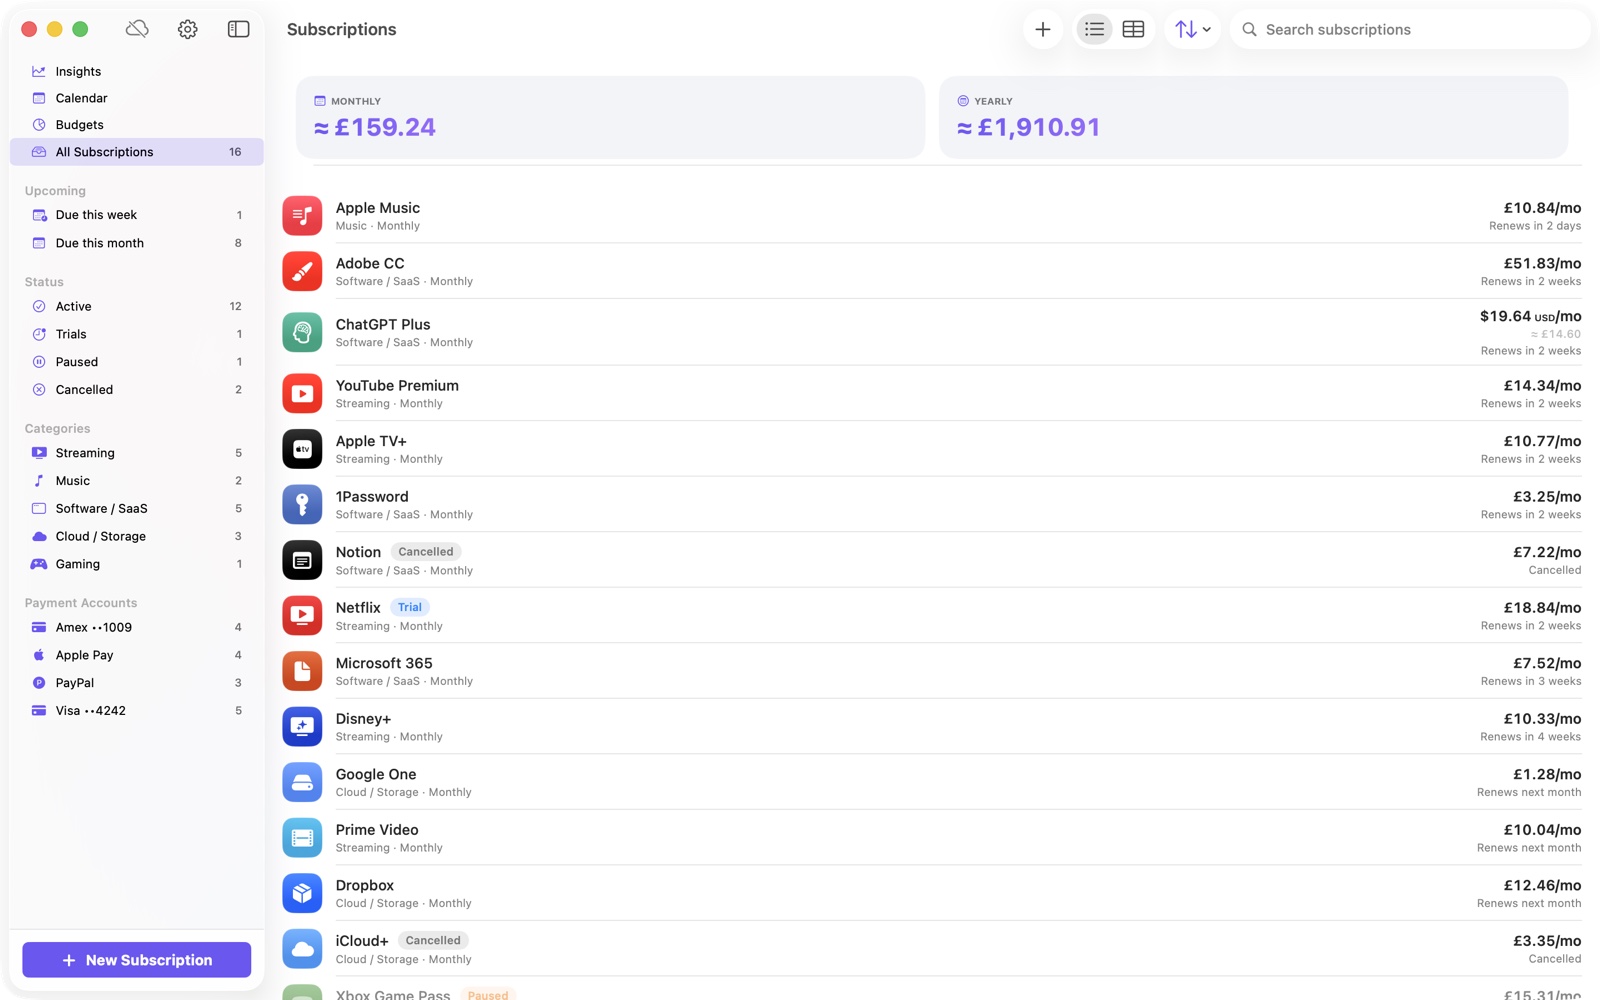Add a subscription with the plus icon
This screenshot has height=1000, width=1600.
(1042, 30)
